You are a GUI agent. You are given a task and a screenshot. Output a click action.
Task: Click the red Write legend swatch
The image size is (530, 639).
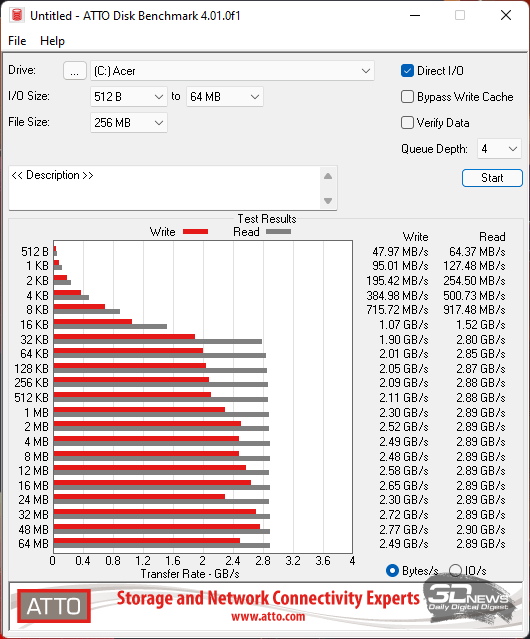pos(196,231)
